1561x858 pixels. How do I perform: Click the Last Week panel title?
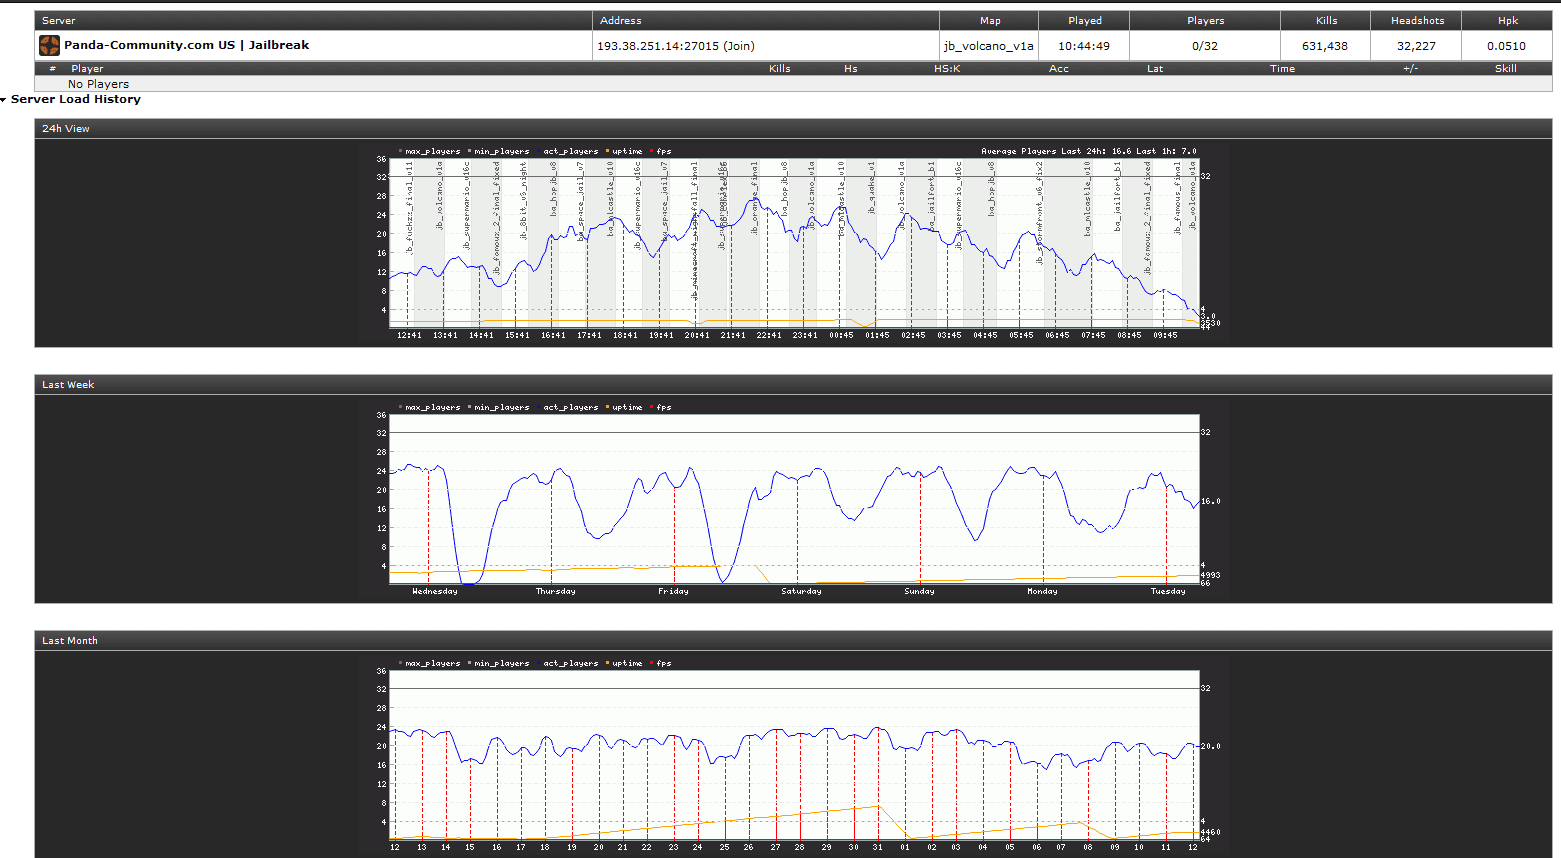[68, 385]
